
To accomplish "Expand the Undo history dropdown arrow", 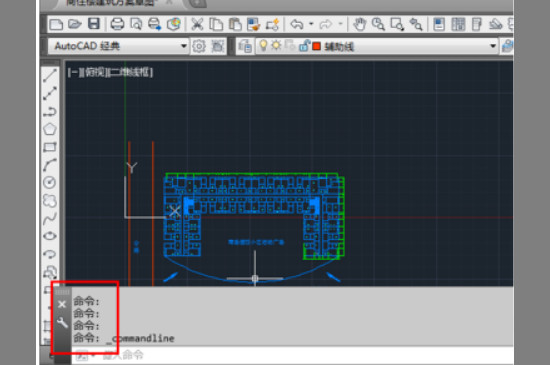I will click(x=311, y=24).
